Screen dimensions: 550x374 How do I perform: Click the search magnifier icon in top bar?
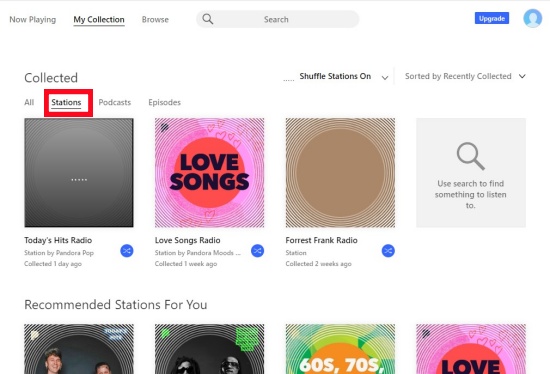click(x=208, y=19)
